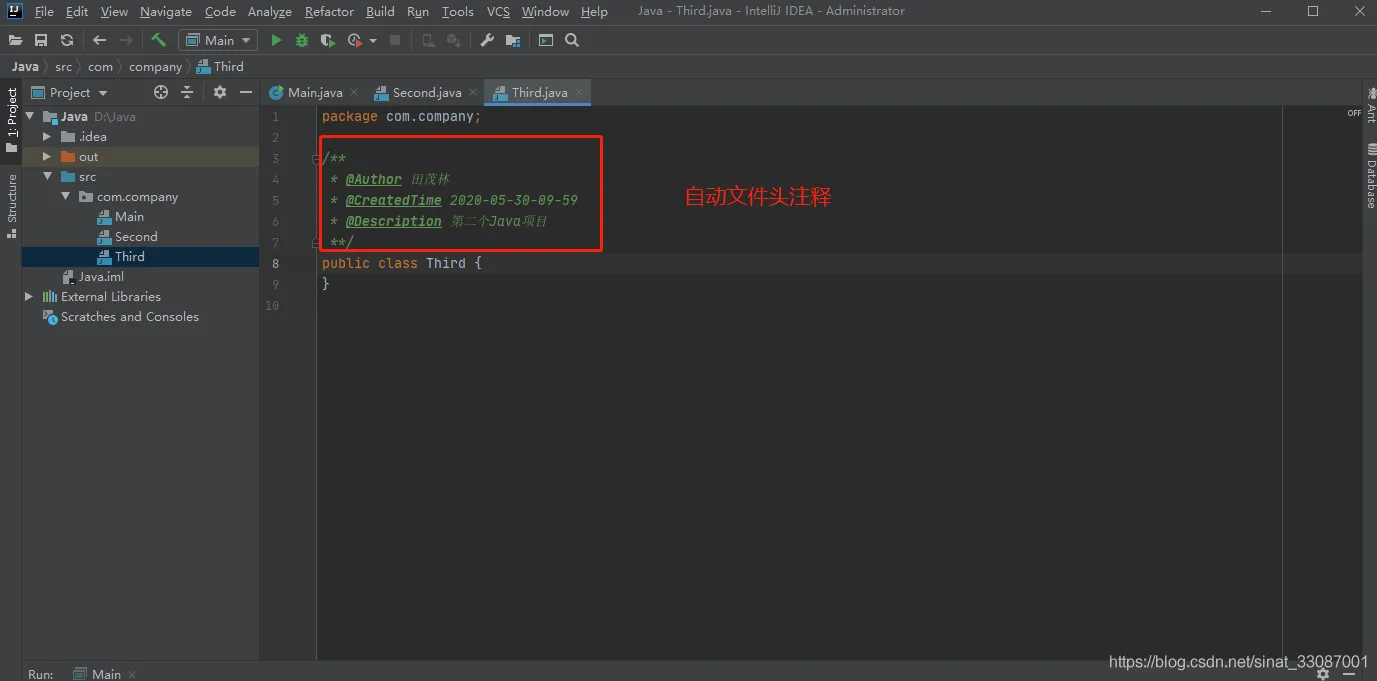Start Debug with the bug icon
The height and width of the screenshot is (681, 1377).
tap(302, 40)
